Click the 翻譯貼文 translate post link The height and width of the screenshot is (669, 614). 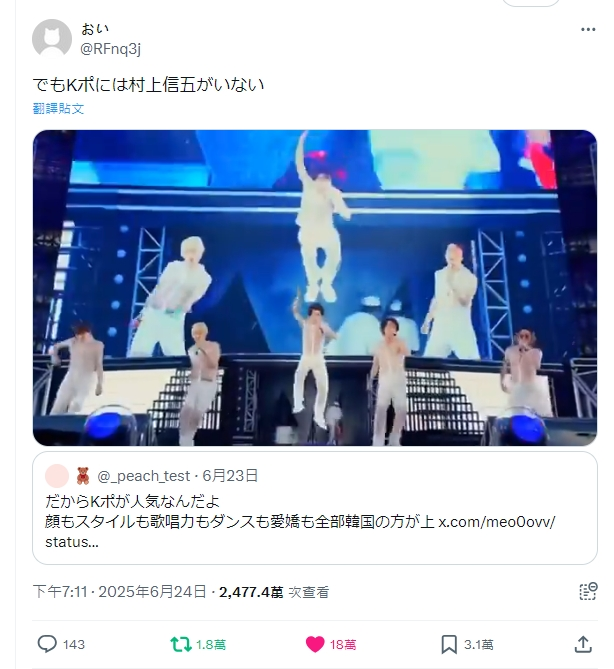(x=58, y=109)
